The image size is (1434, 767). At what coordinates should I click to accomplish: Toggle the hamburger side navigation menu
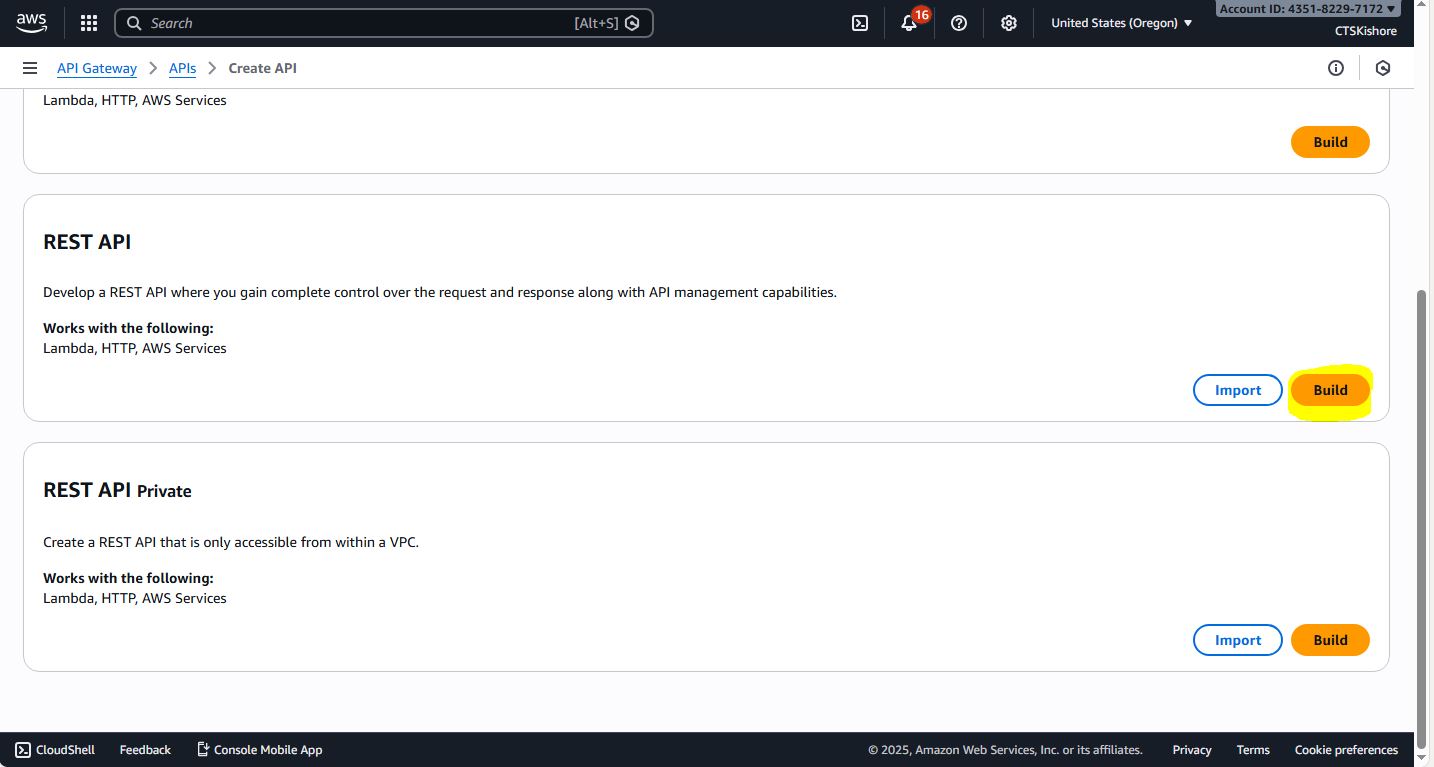pos(30,68)
